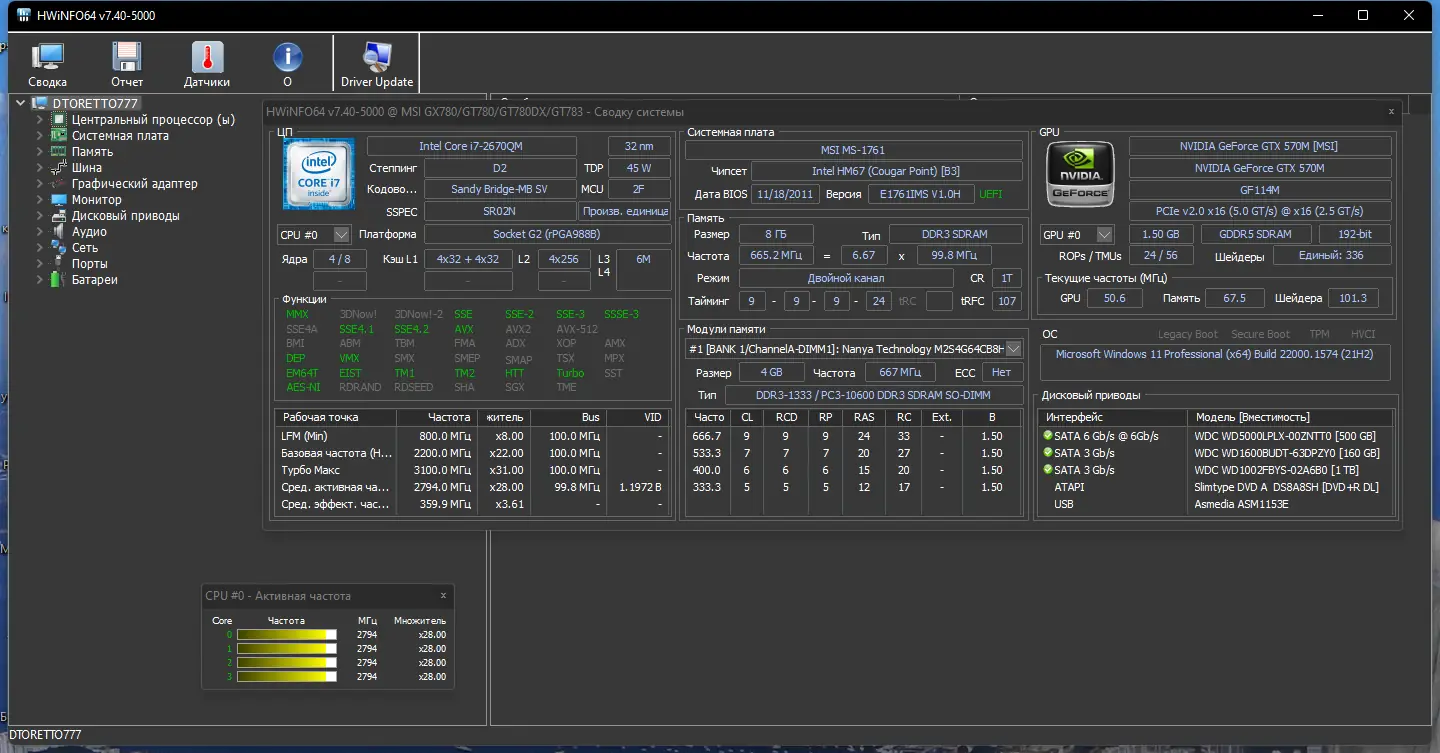1440x753 pixels.
Task: Close the CPU #0 Активная частота window
Action: click(x=443, y=595)
